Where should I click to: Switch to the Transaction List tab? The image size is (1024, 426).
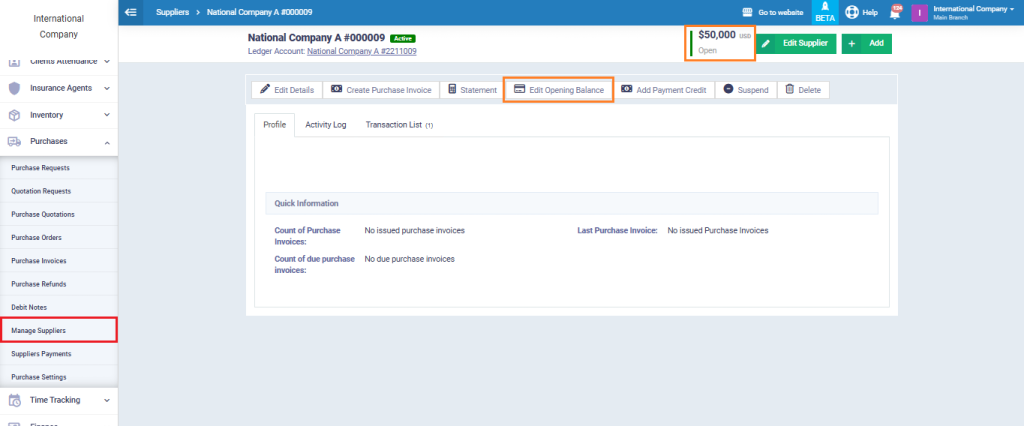pos(399,125)
